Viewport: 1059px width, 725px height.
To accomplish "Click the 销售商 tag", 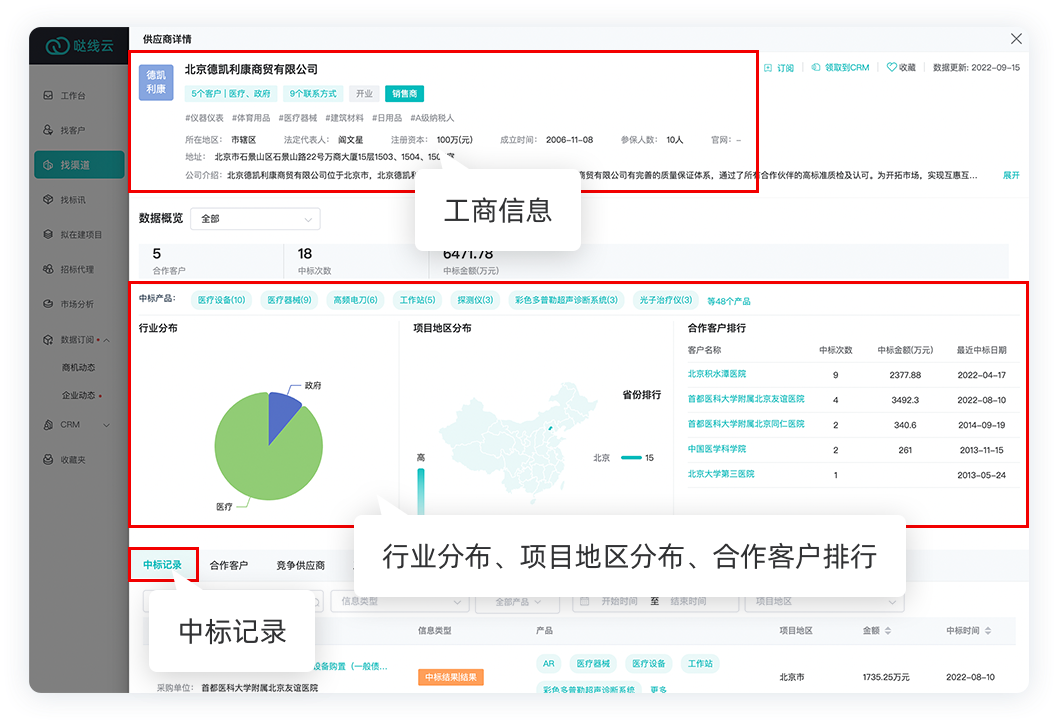I will (405, 94).
